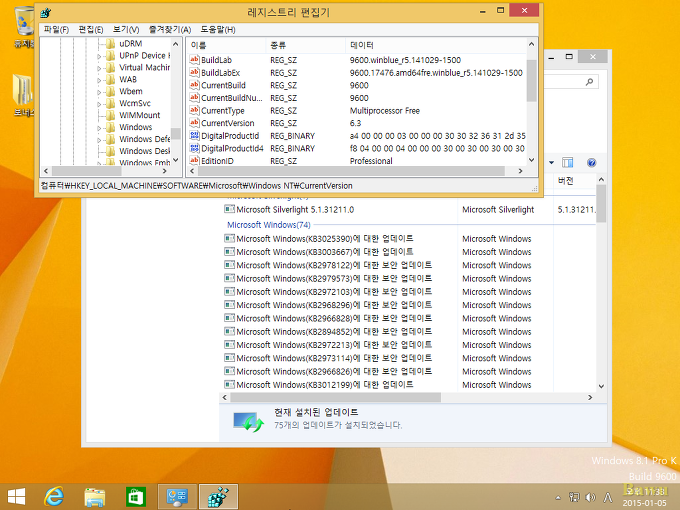This screenshot has height=510, width=680.
Task: Select the uDRM folder icon in tree
Action: coord(111,43)
